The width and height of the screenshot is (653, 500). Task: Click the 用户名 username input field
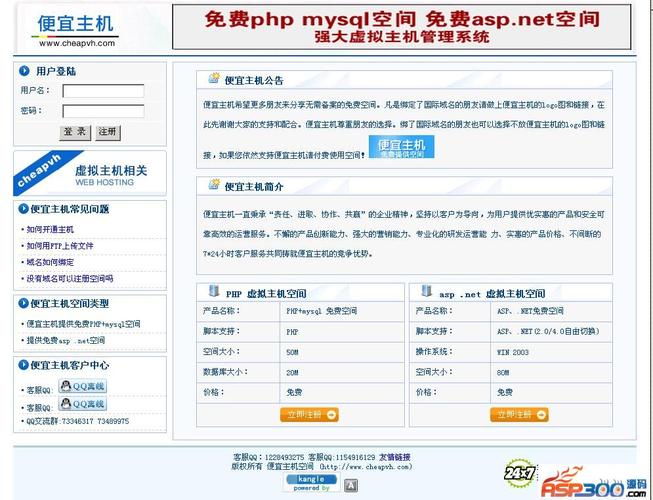[103, 91]
